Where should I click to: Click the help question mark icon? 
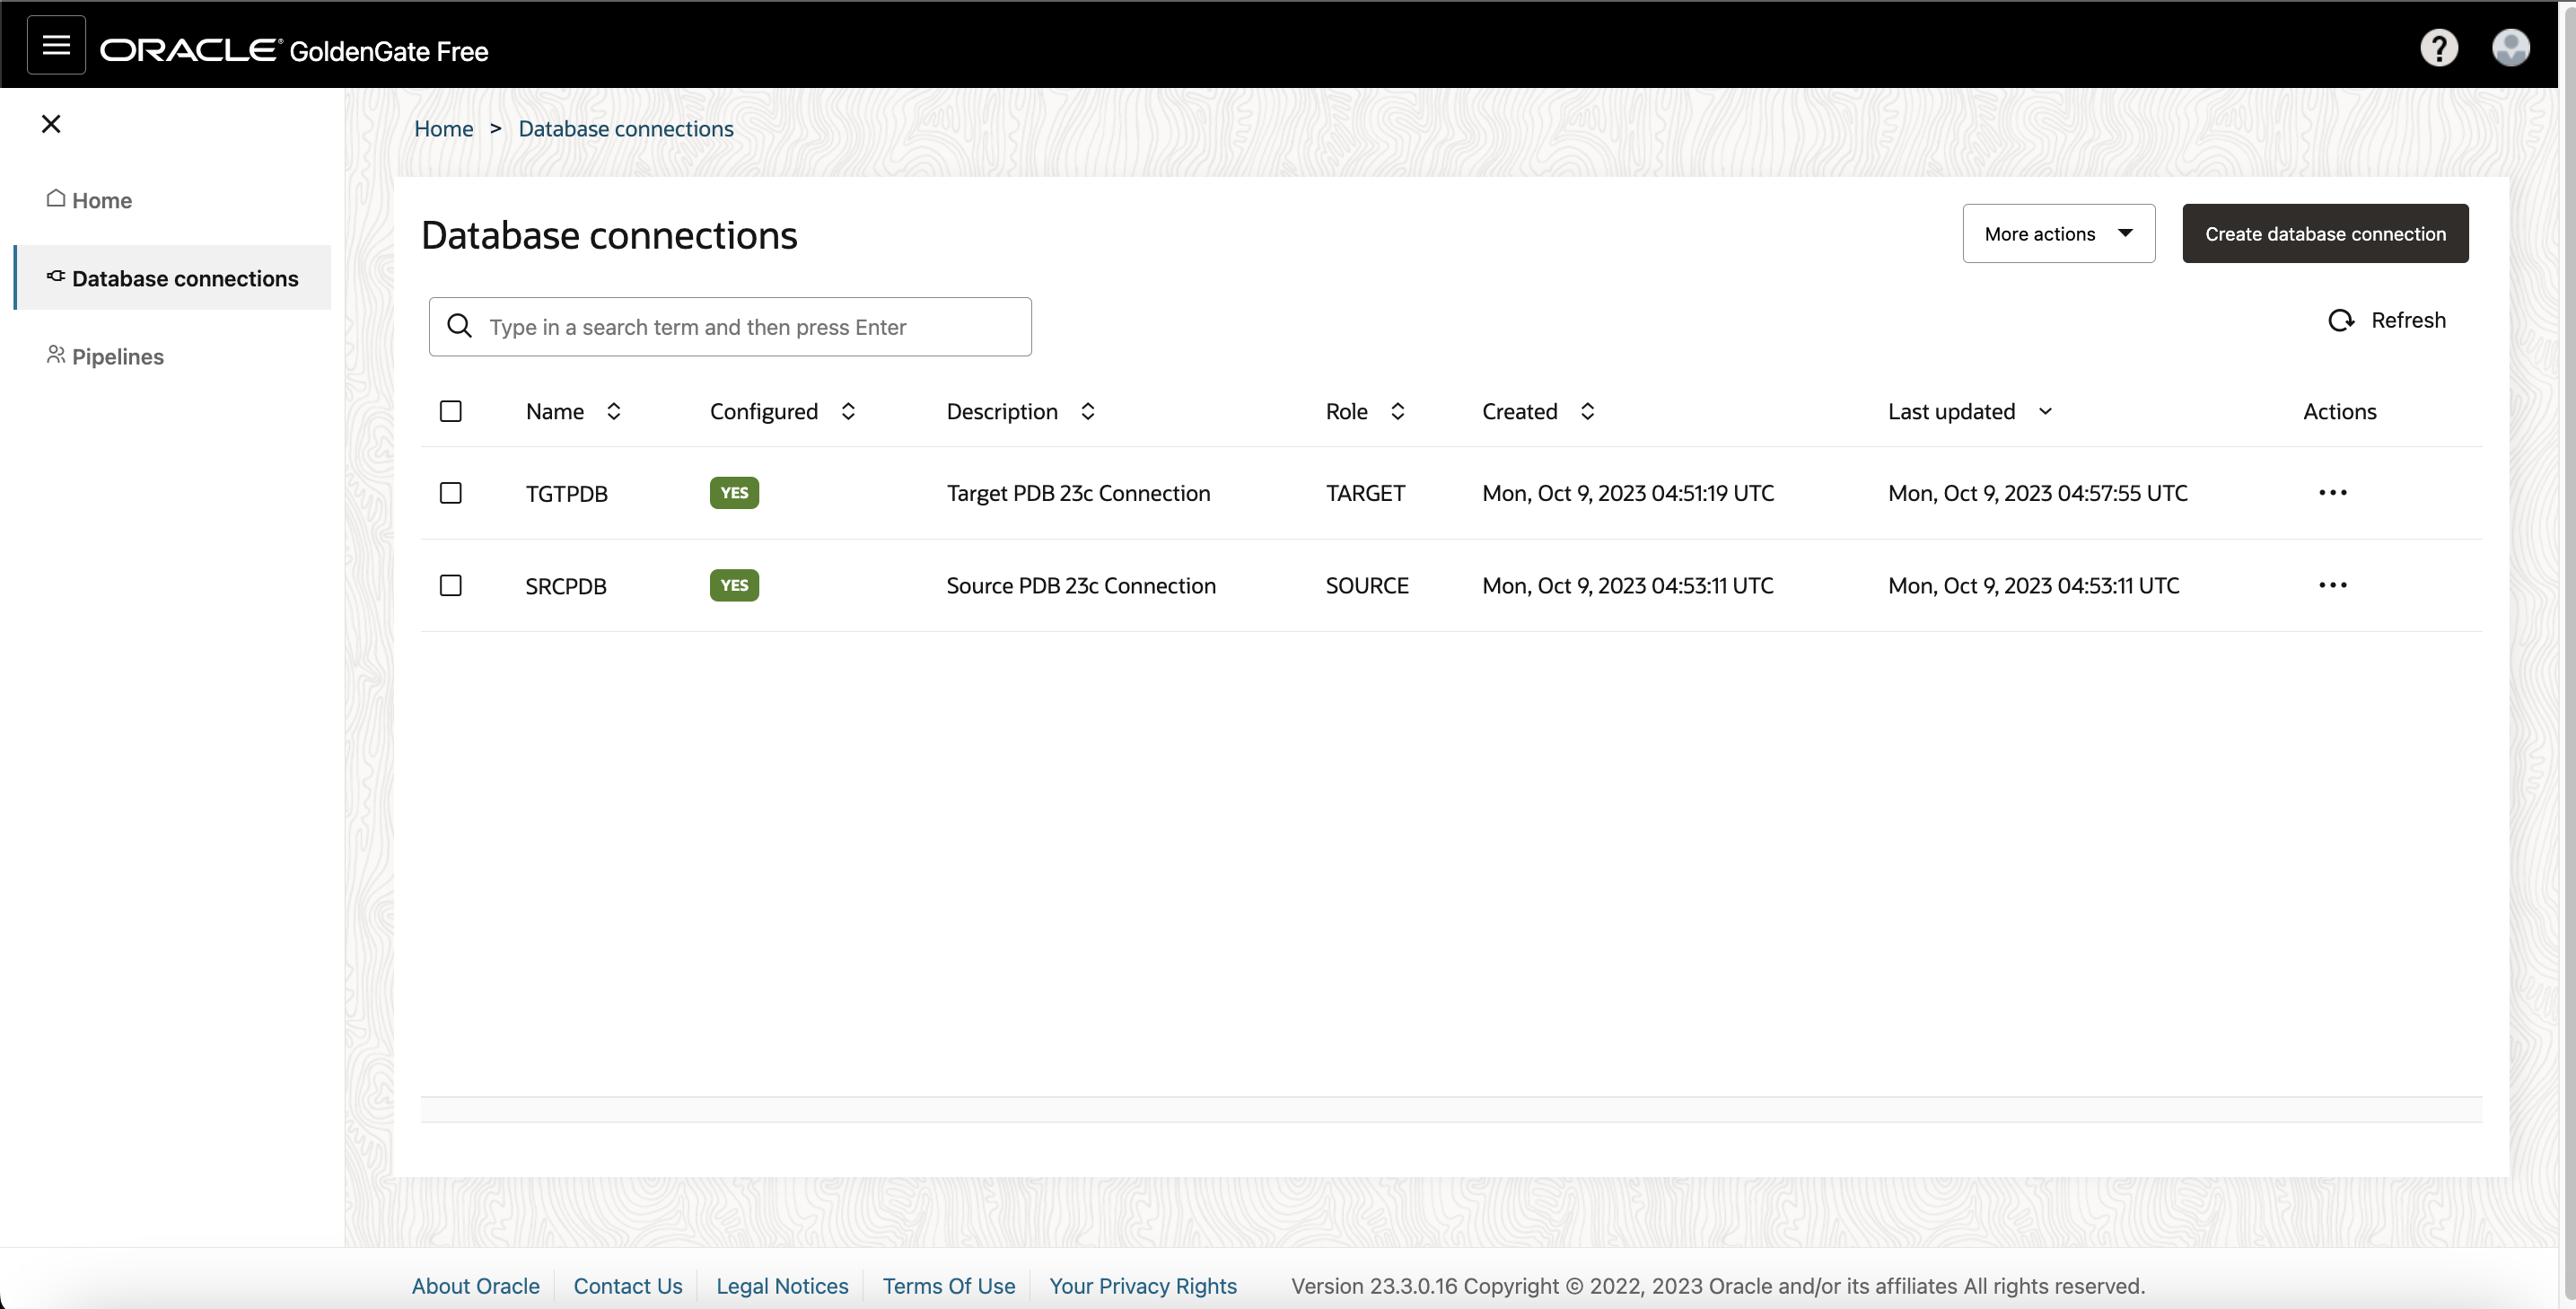coord(2438,47)
